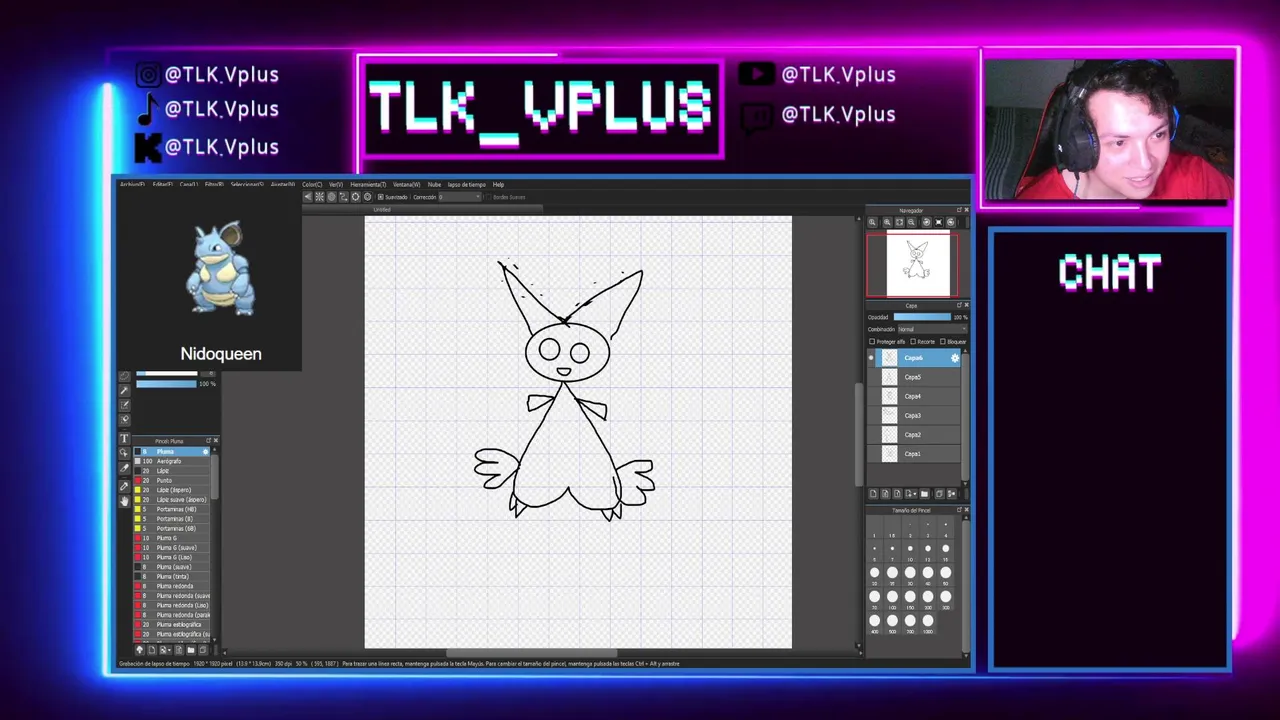
Task: Open the lapso de tiempo menu
Action: [467, 185]
